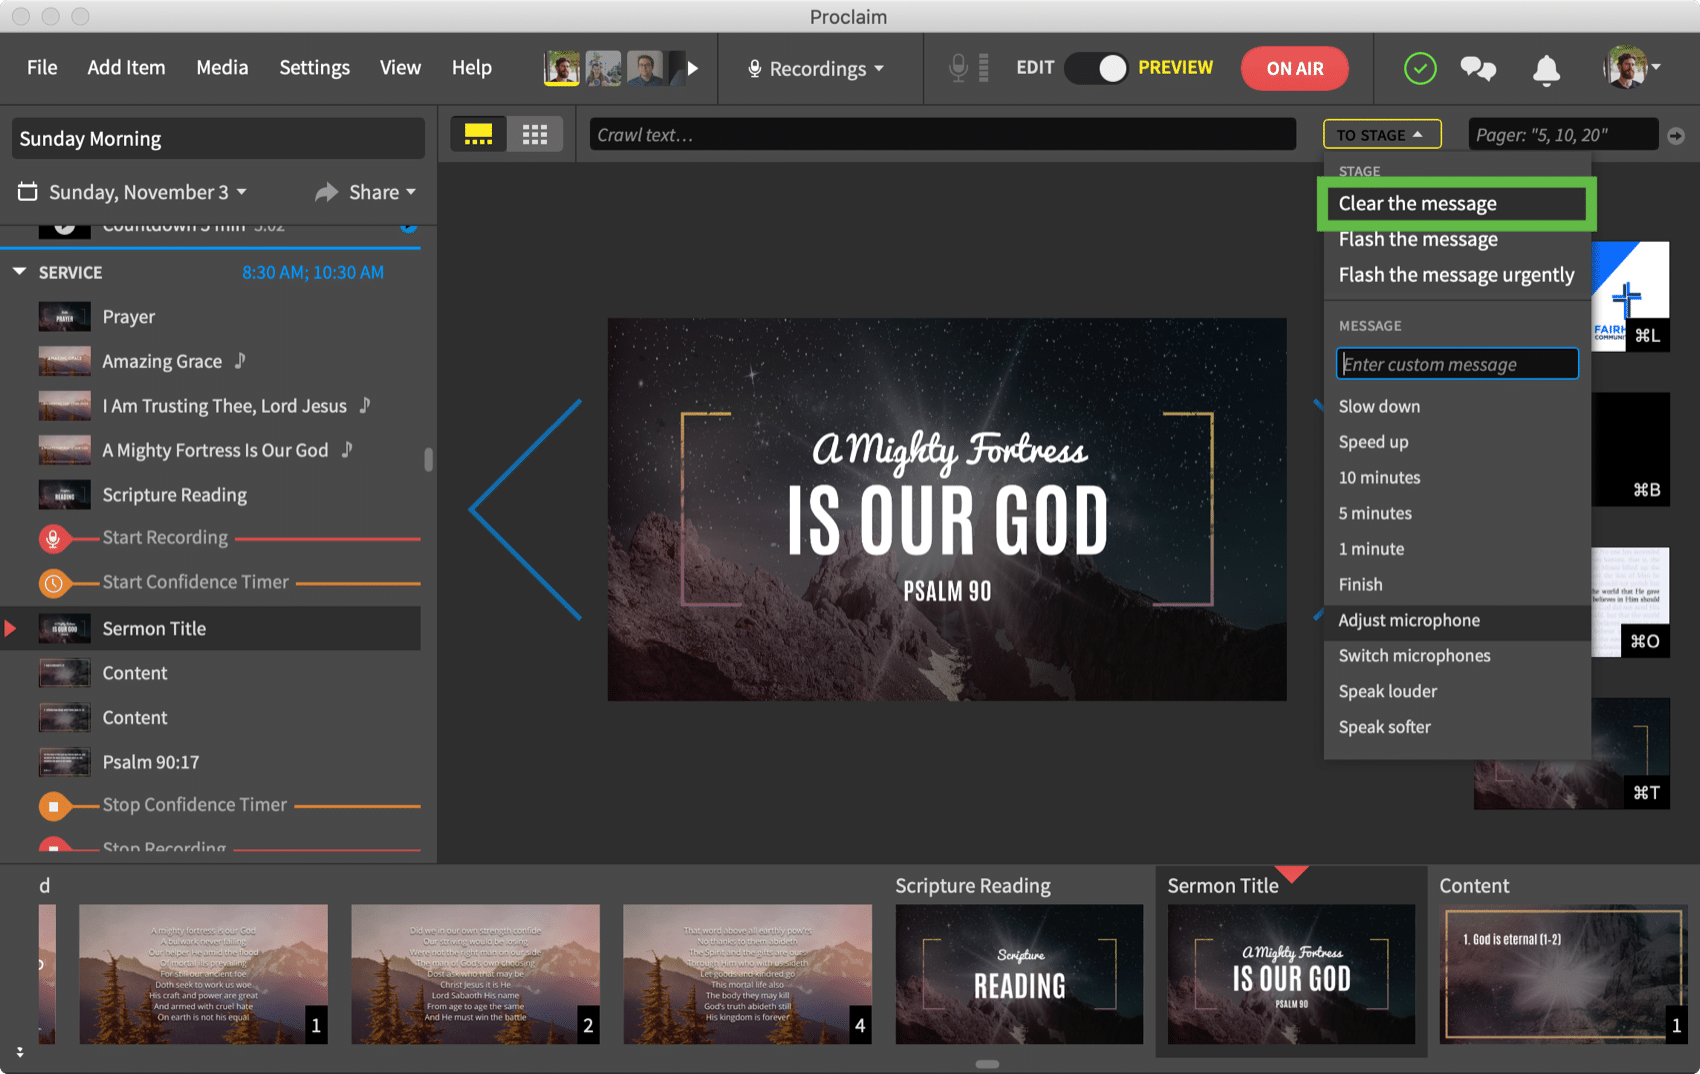Open the Settings menu

click(314, 67)
